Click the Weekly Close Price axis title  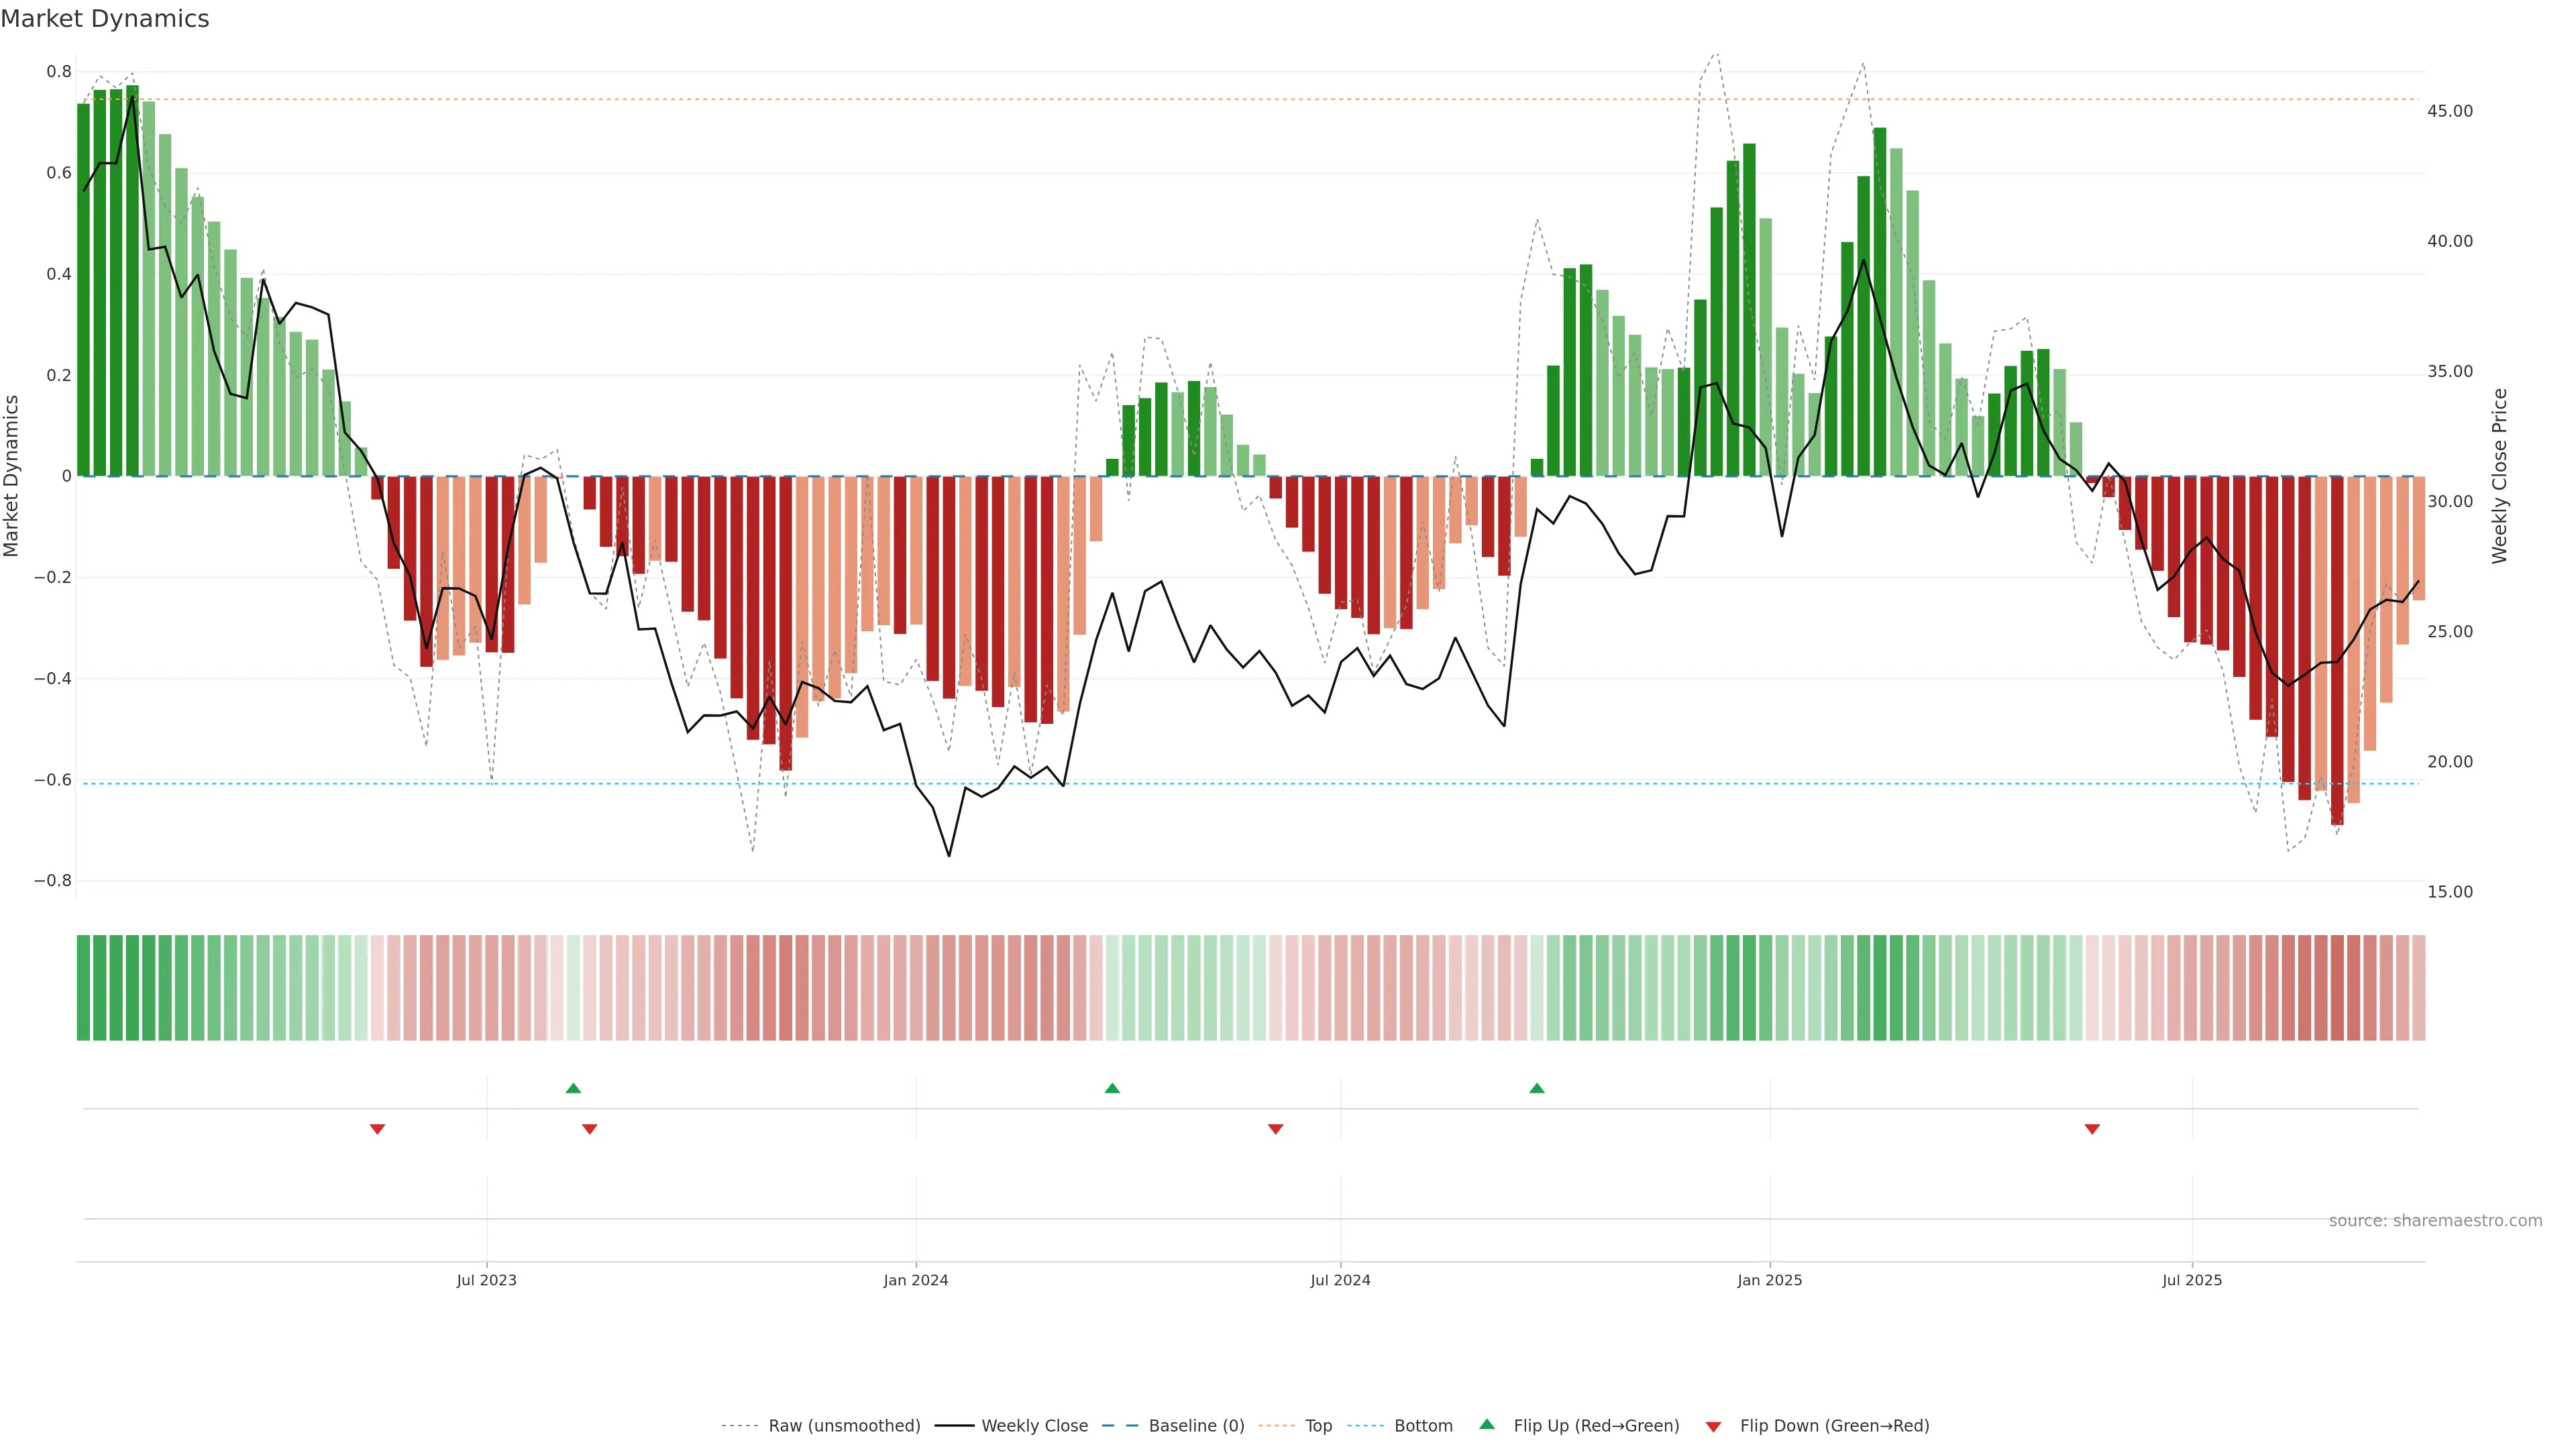point(2499,476)
